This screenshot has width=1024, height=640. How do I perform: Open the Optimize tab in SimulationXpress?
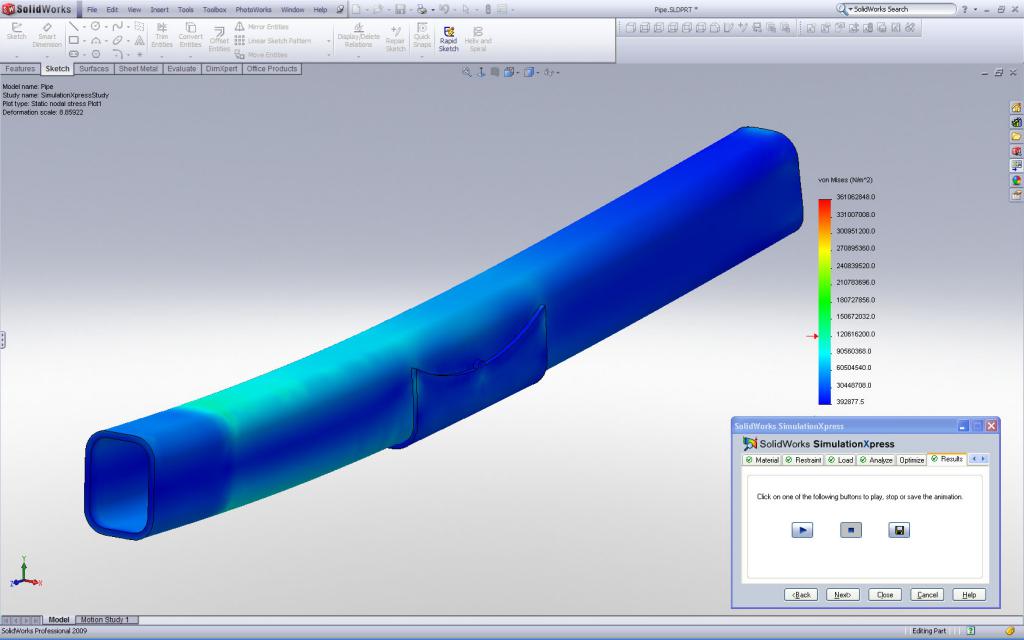(x=911, y=460)
